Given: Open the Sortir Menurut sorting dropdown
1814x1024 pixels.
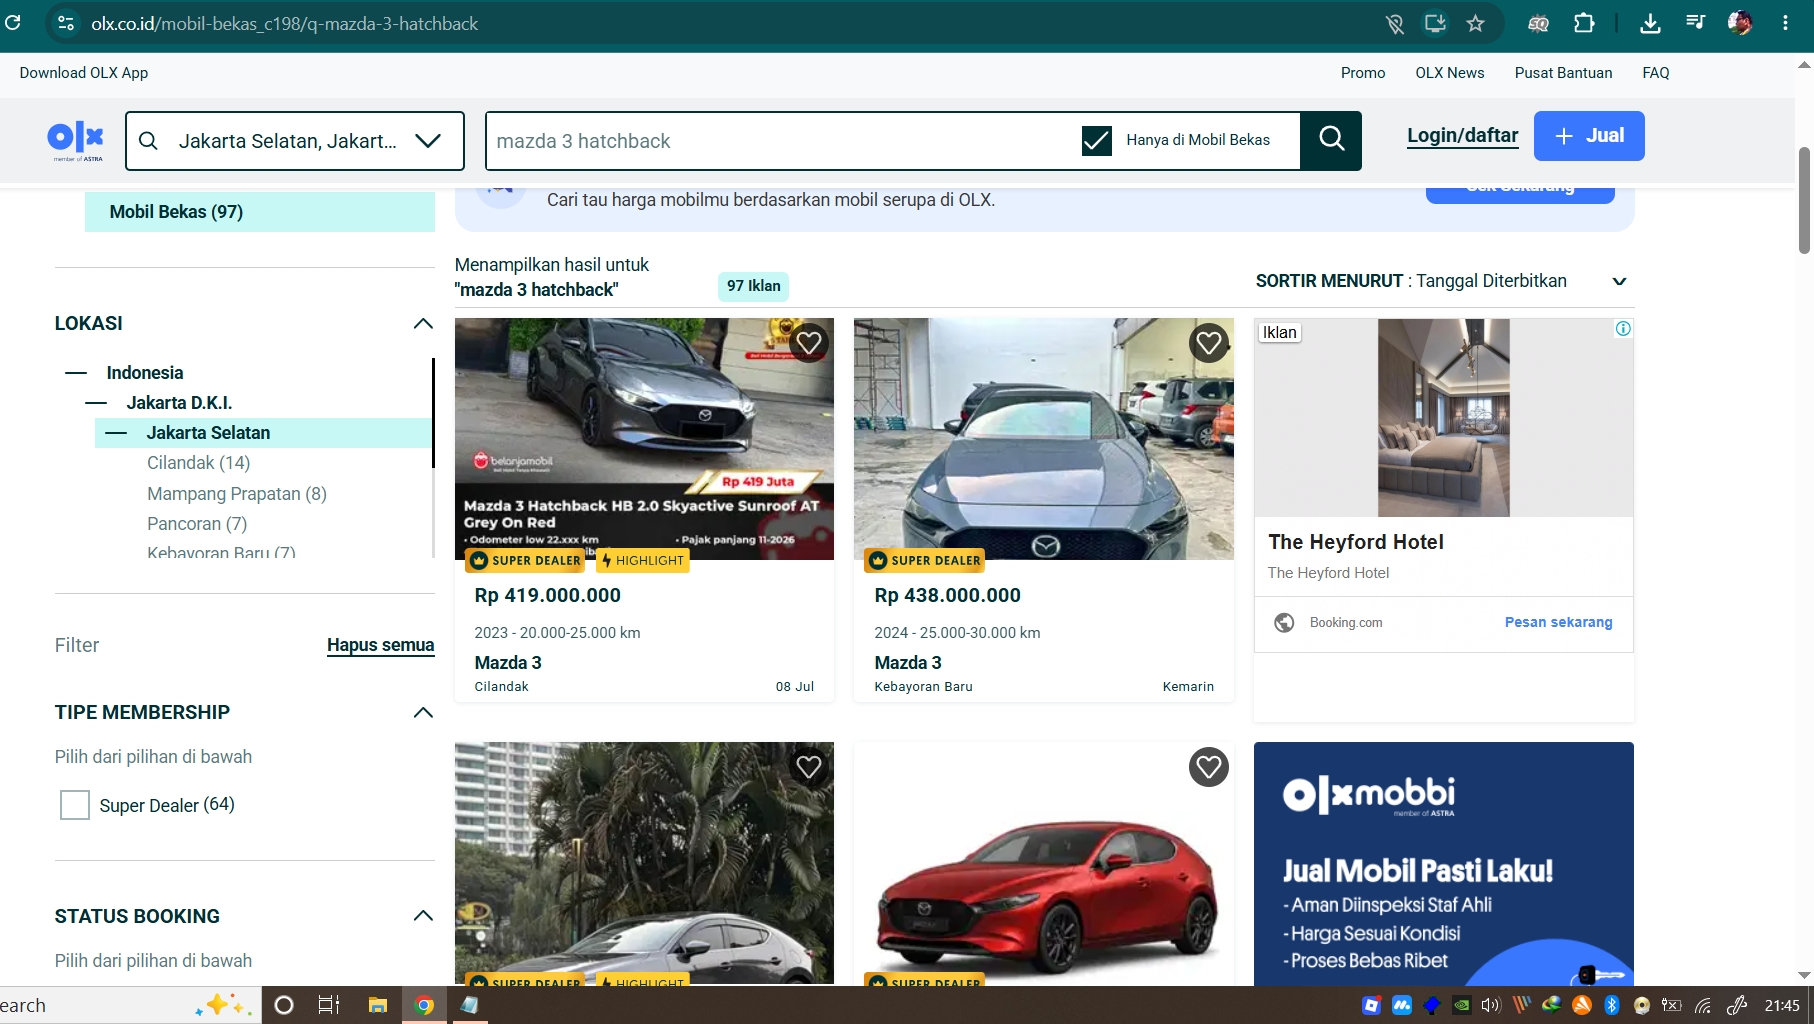Looking at the screenshot, I should click(1442, 281).
